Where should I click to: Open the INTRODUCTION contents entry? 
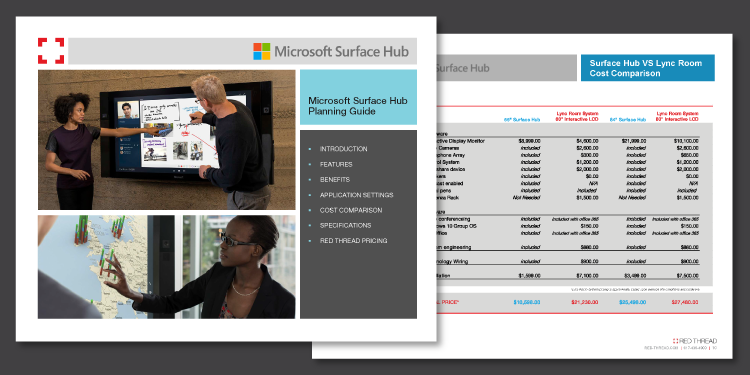(343, 149)
